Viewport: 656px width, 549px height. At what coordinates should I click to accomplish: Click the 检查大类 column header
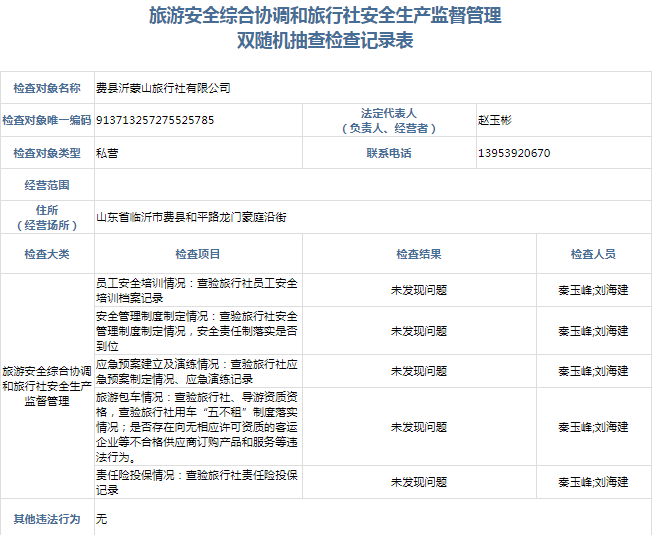pos(47,254)
